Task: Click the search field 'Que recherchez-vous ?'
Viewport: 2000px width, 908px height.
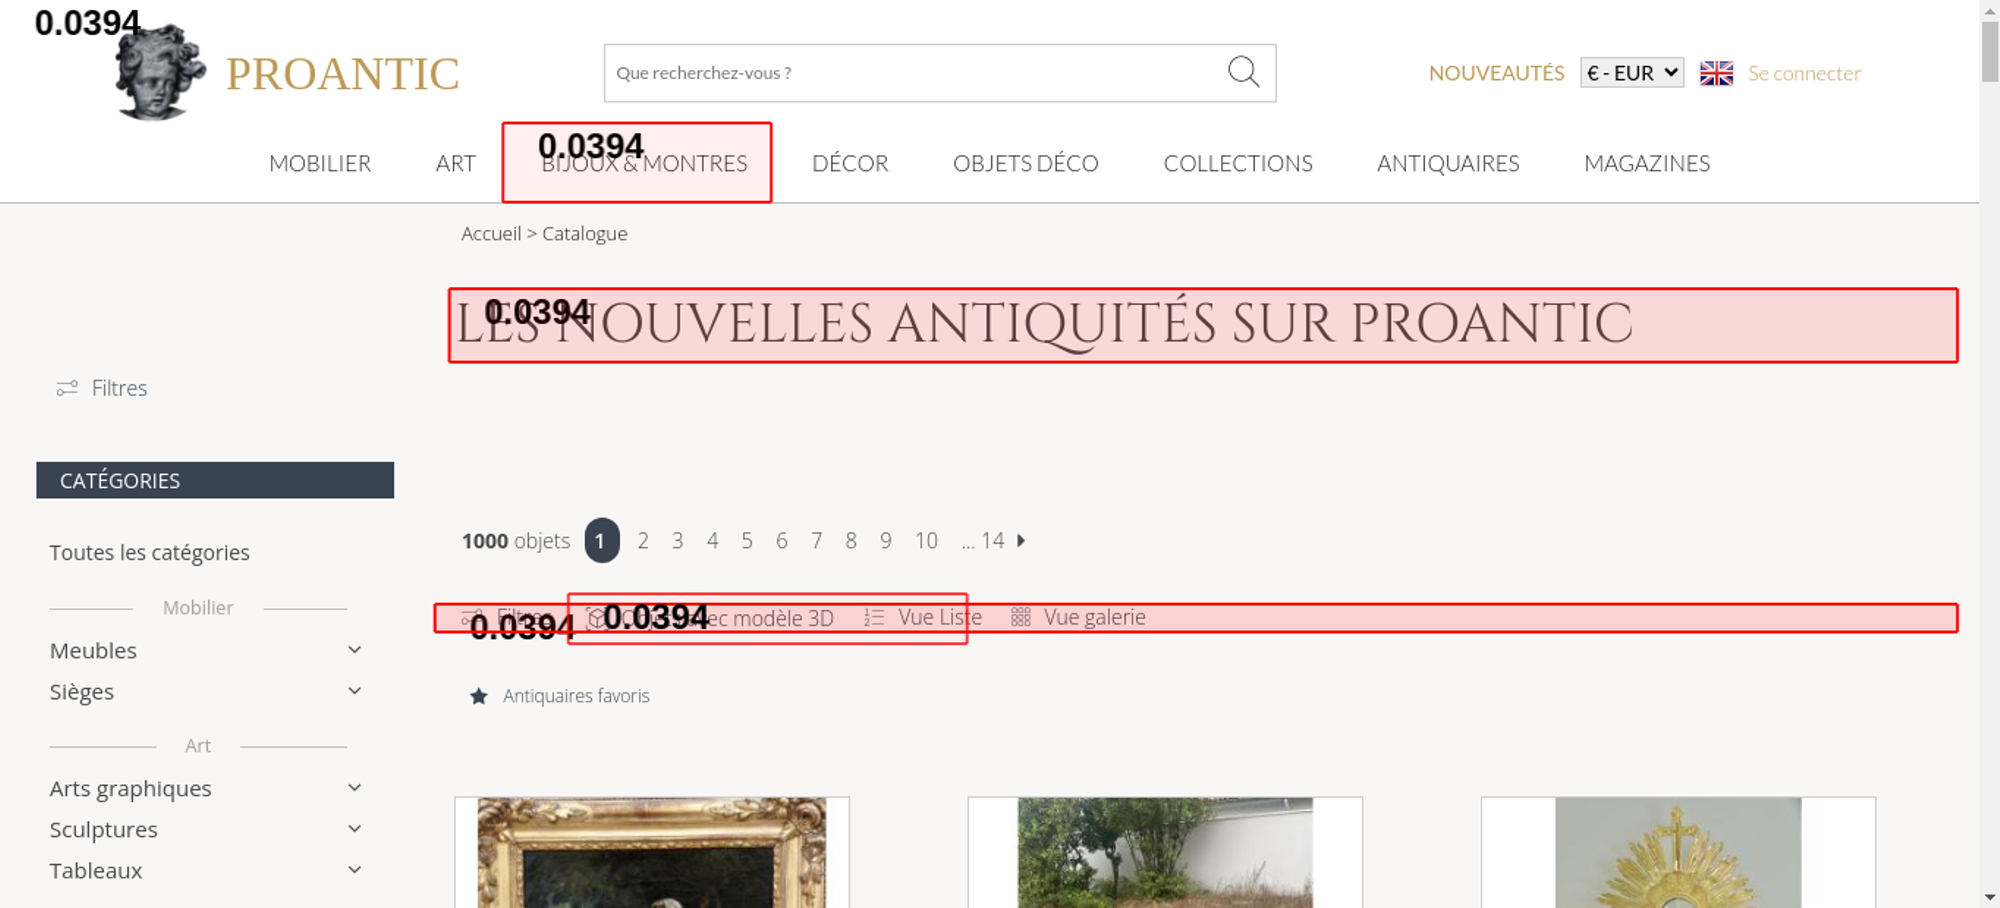Action: tap(910, 73)
